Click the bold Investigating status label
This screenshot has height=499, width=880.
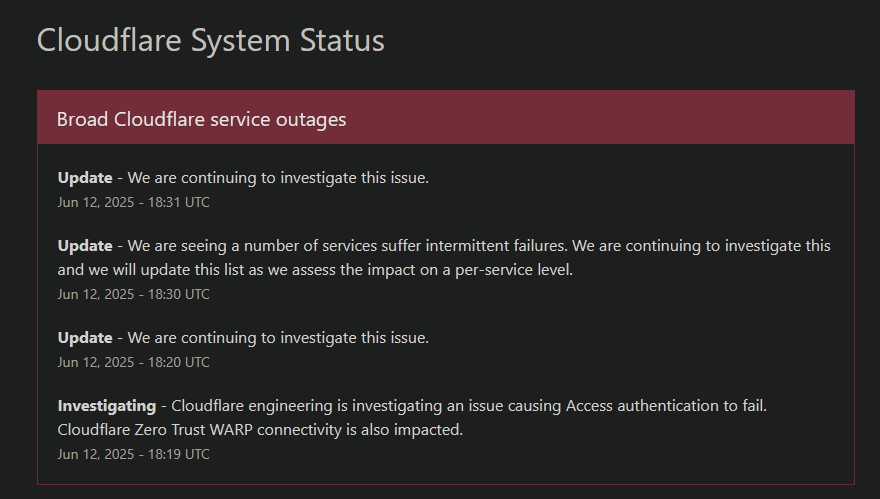[107, 406]
